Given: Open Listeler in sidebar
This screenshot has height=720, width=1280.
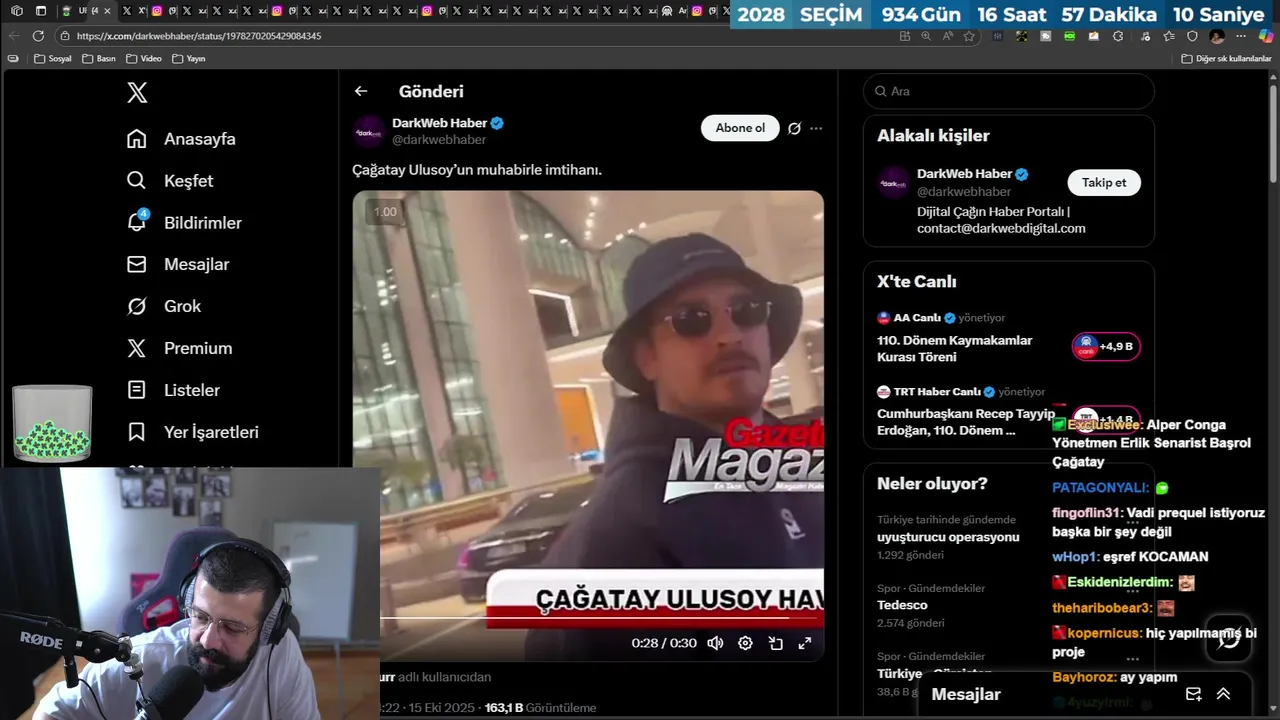Looking at the screenshot, I should pyautogui.click(x=173, y=391).
